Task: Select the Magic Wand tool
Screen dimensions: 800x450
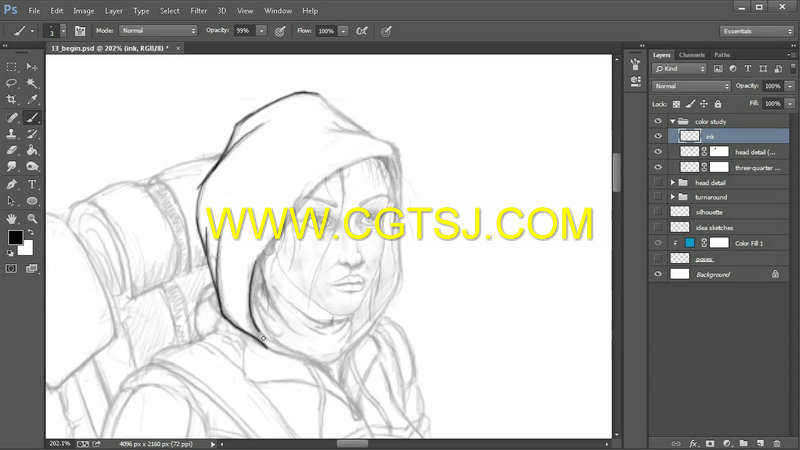Action: (32, 83)
